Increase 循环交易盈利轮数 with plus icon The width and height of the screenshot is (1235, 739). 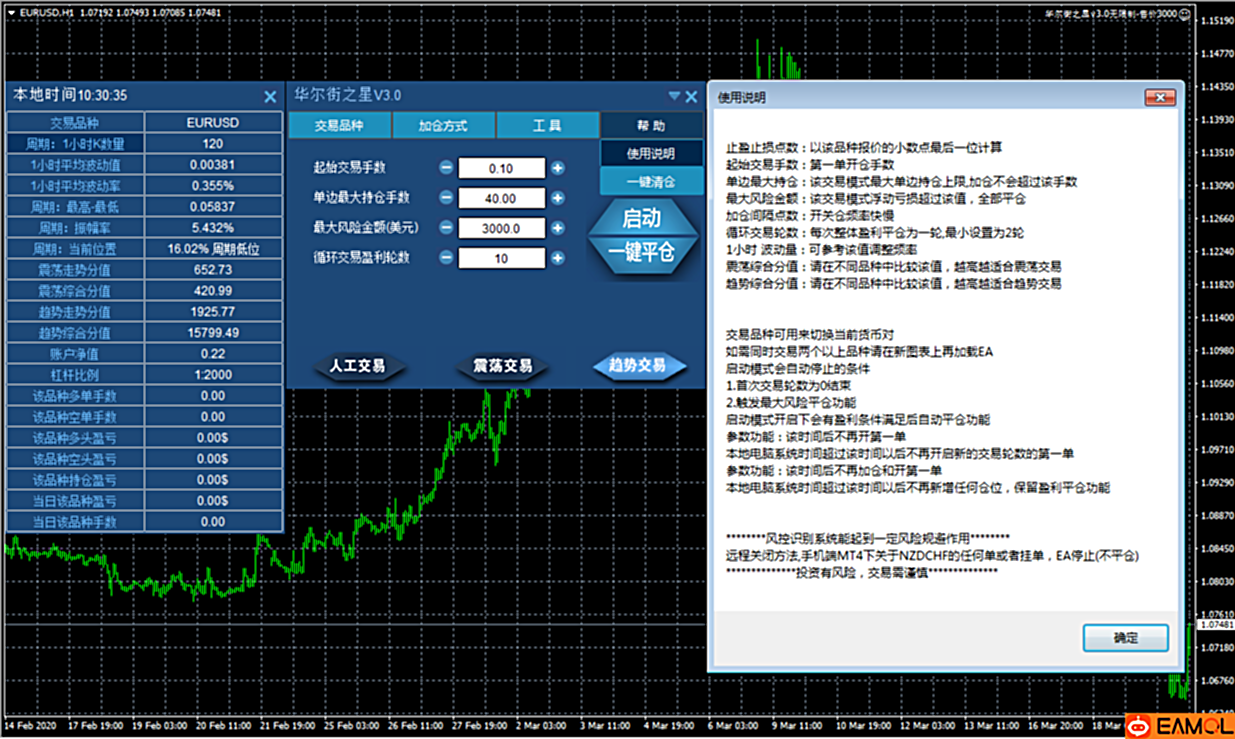(x=558, y=258)
